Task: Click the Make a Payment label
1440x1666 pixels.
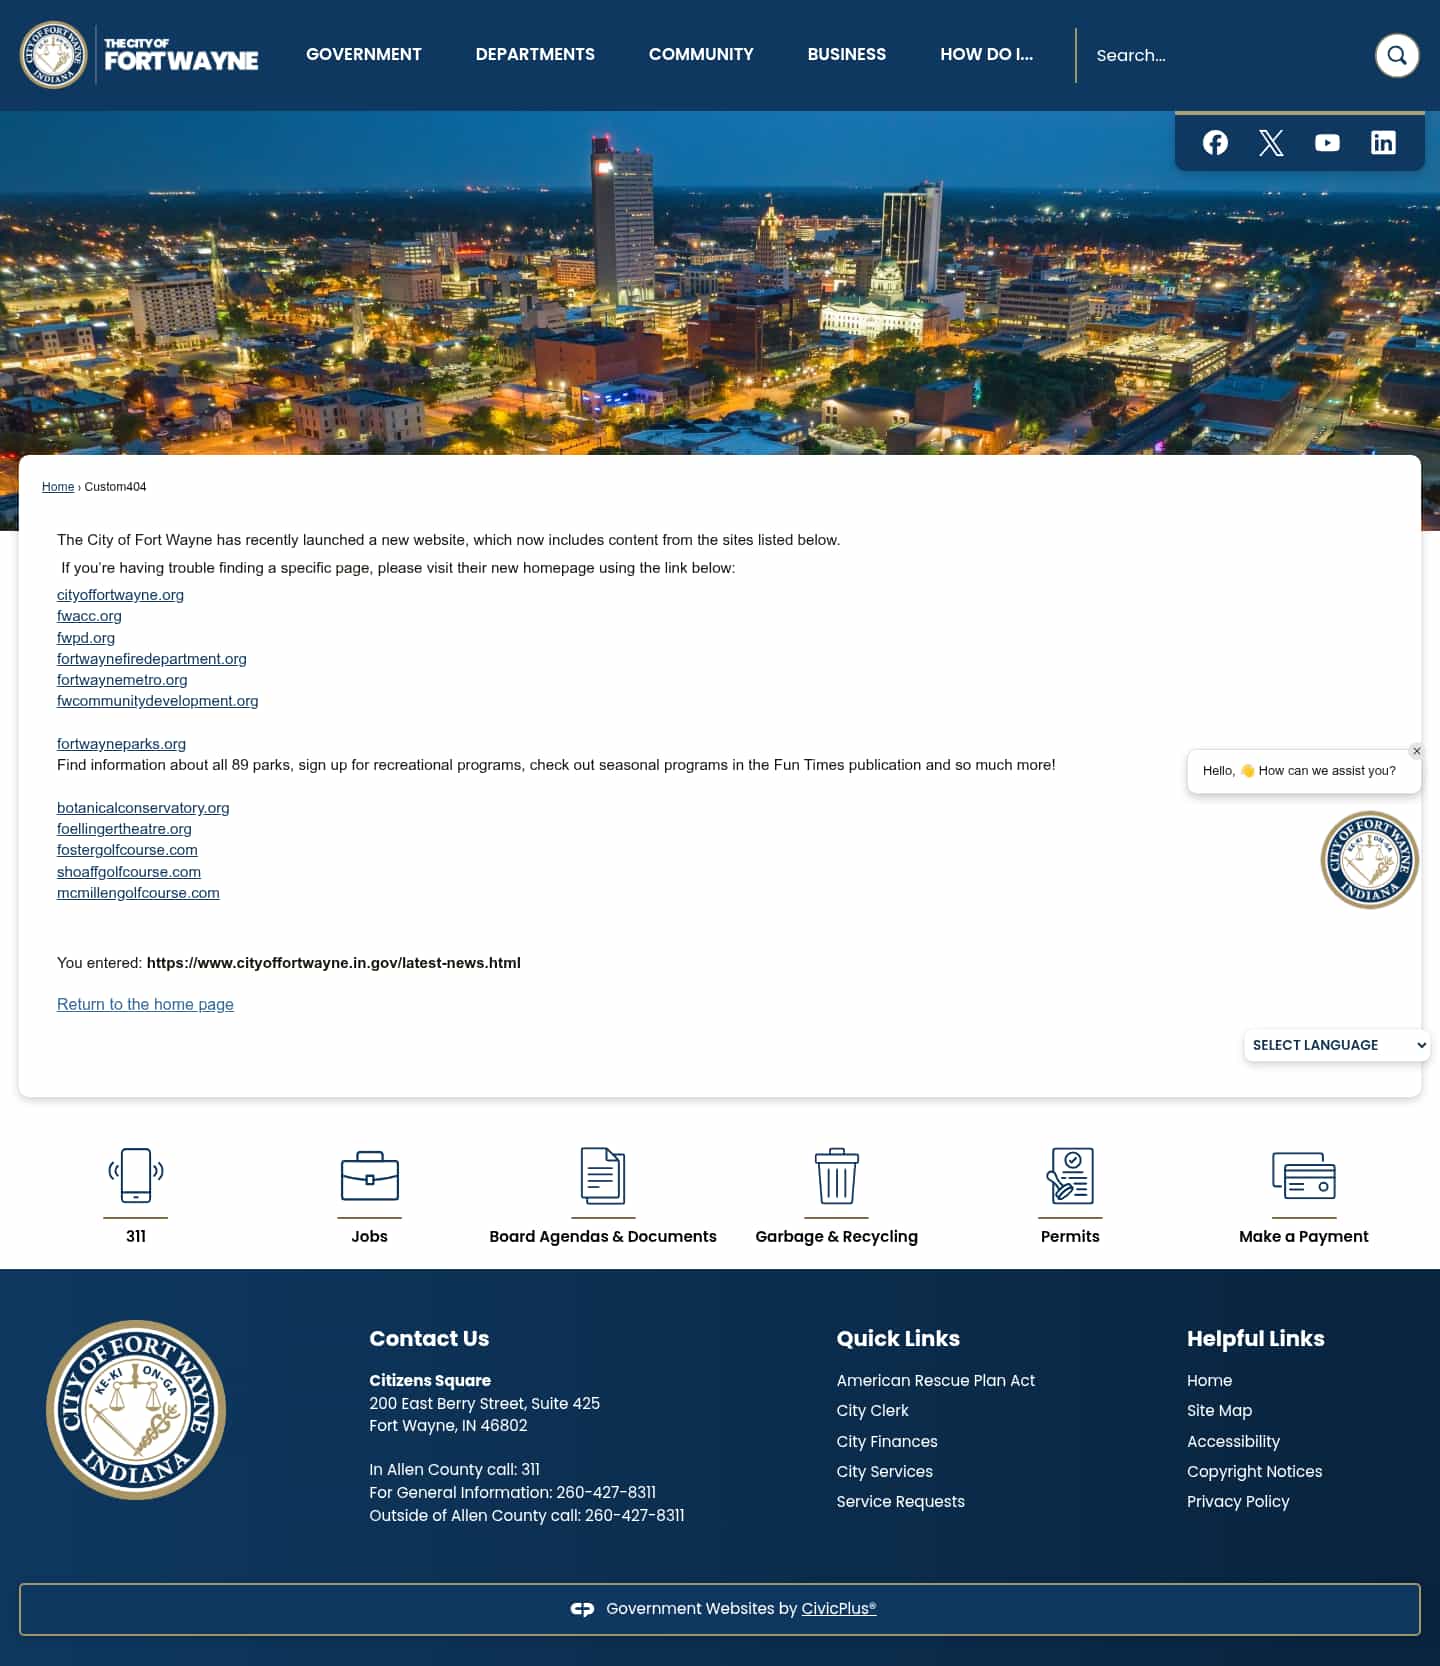Action: click(x=1304, y=1236)
